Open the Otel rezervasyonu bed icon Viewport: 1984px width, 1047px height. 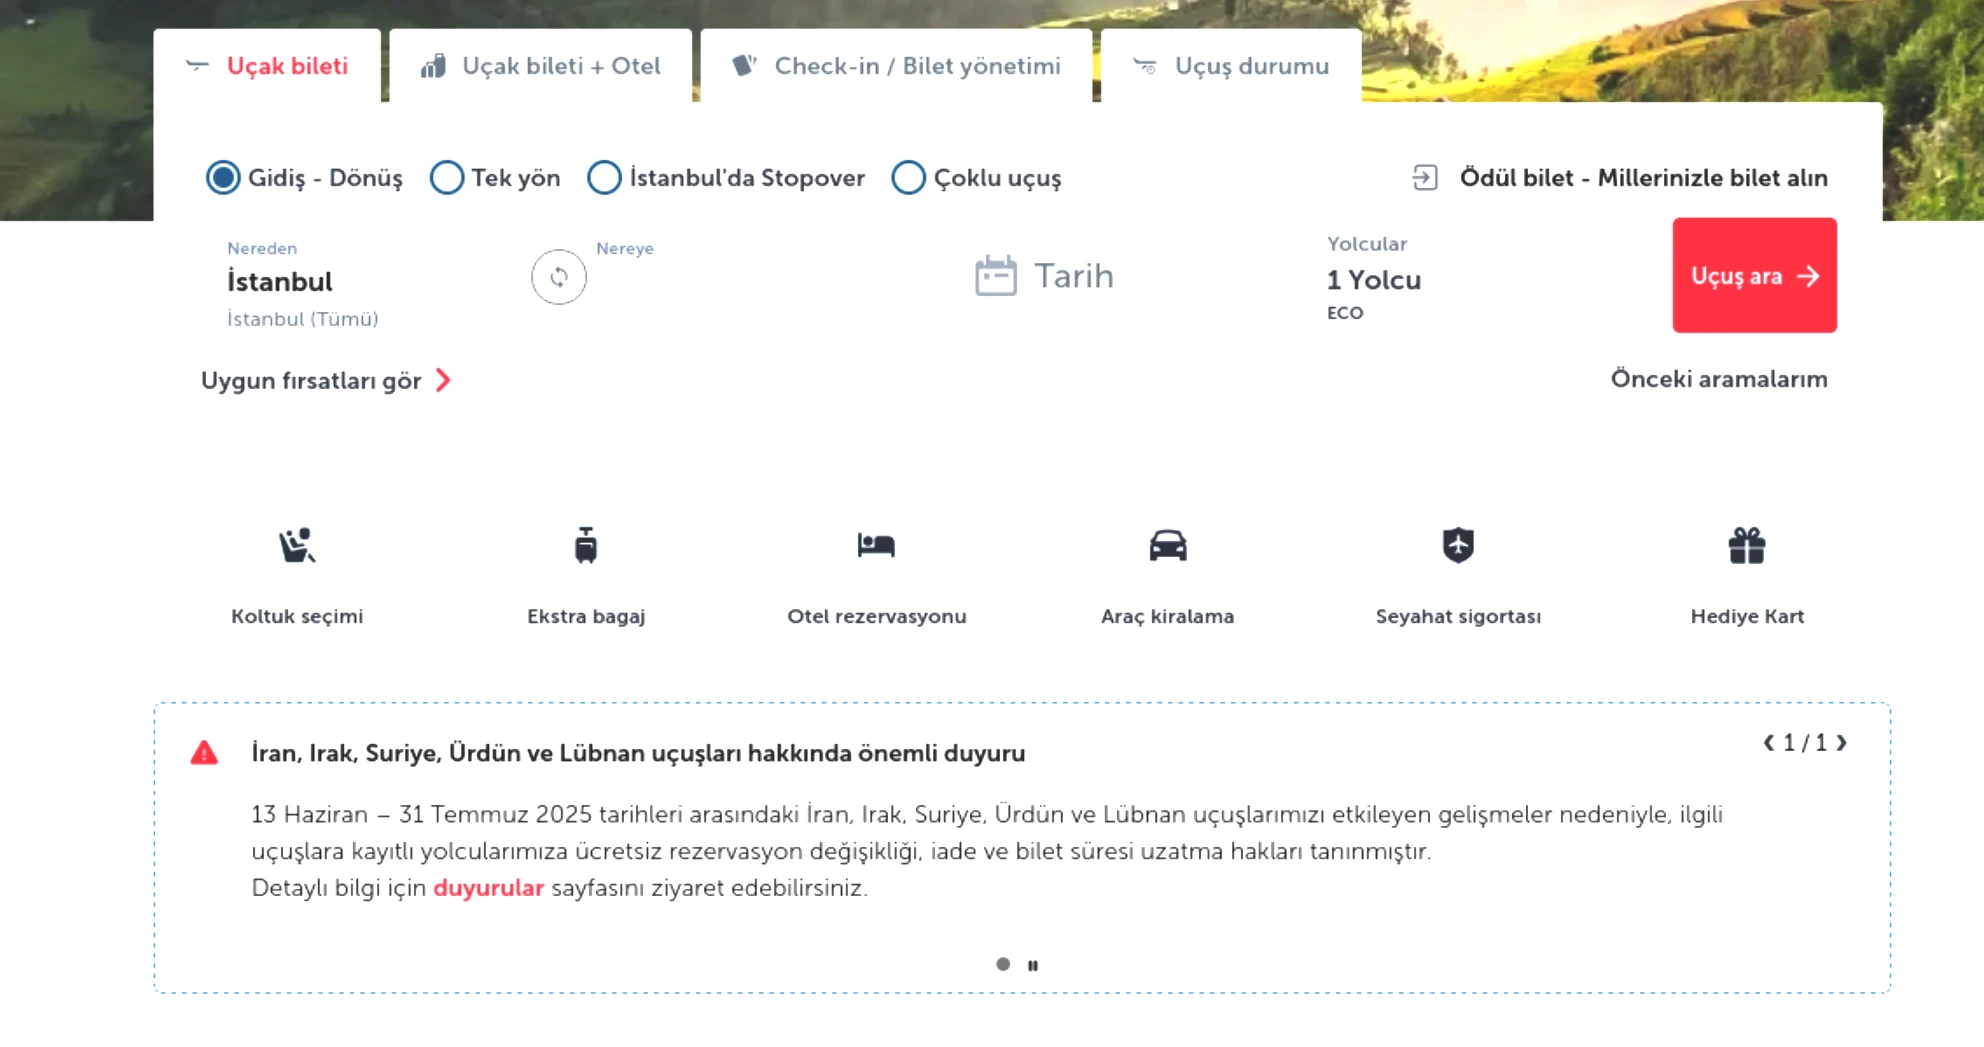click(876, 545)
